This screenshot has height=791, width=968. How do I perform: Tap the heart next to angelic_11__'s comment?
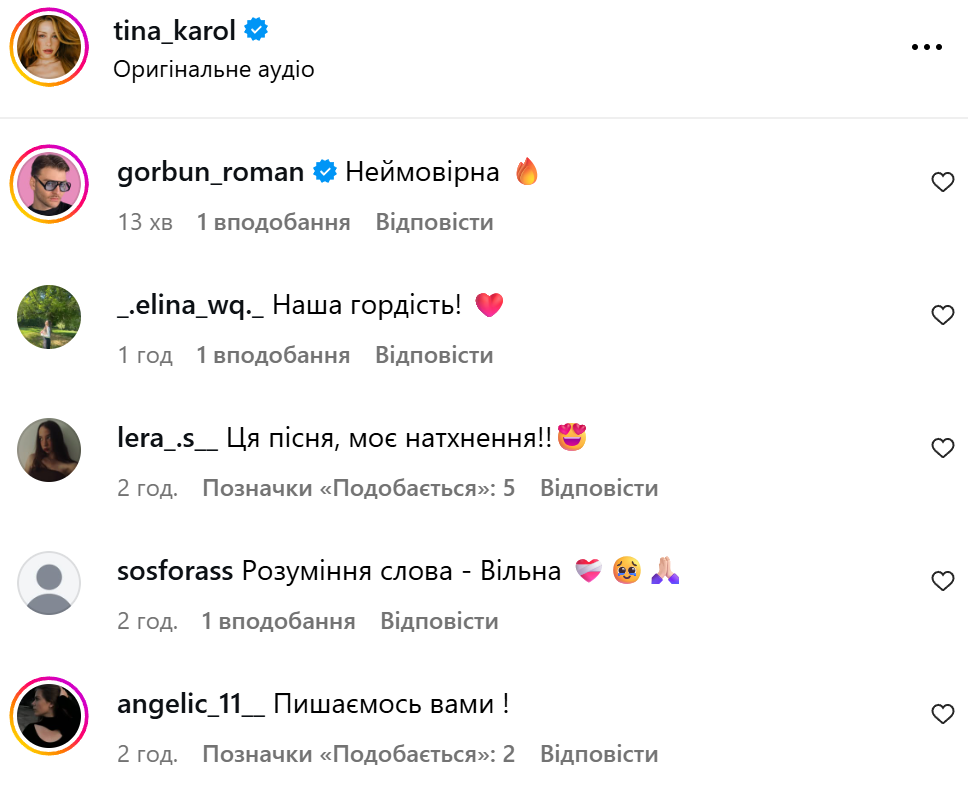coord(942,714)
